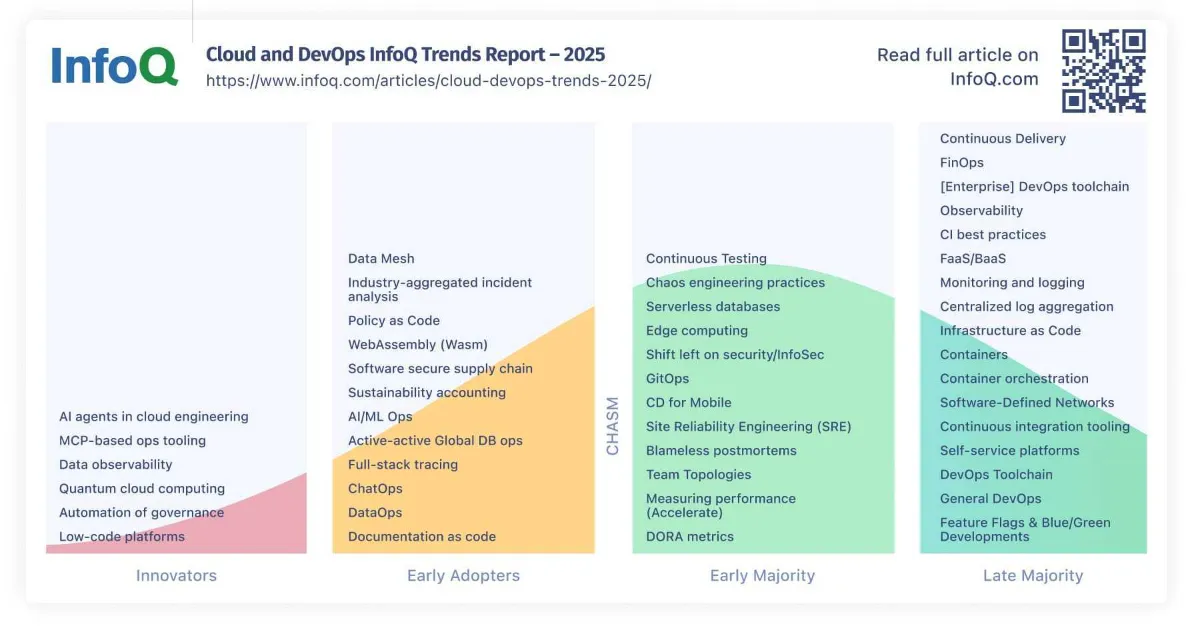
Task: Click 'Serverless databases' entry
Action: point(713,307)
